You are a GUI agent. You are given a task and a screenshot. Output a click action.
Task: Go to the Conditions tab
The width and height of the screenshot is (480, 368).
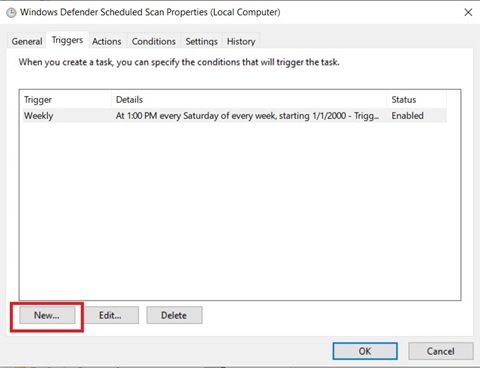pyautogui.click(x=154, y=41)
